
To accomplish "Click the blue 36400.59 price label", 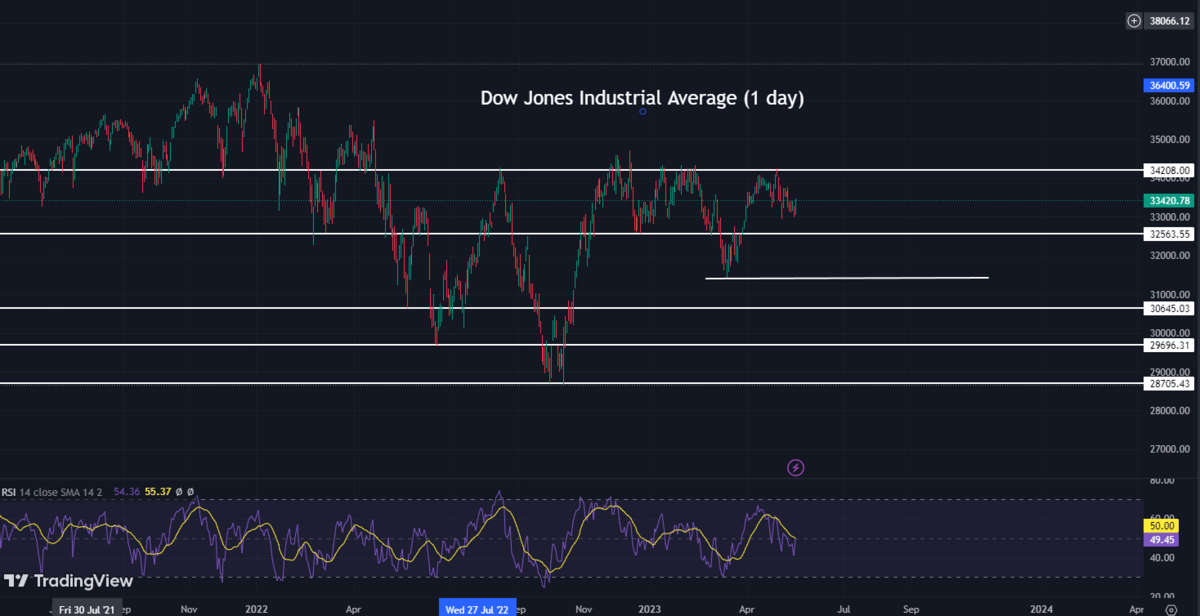I will [x=1169, y=86].
